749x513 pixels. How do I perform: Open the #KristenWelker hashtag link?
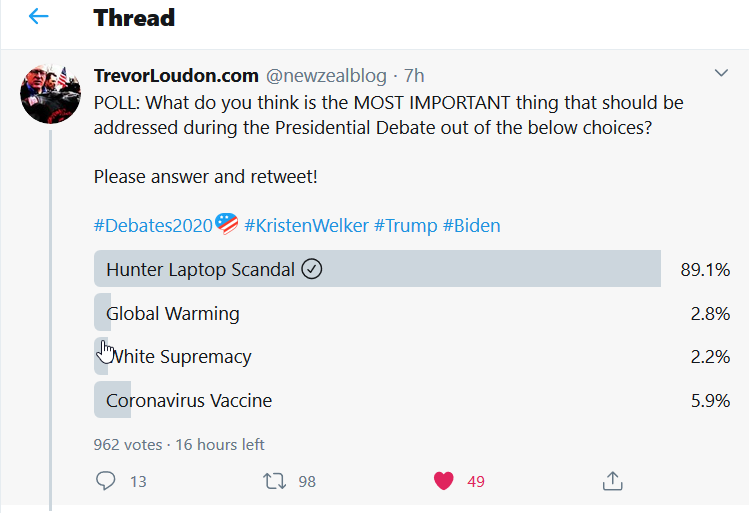tap(306, 225)
